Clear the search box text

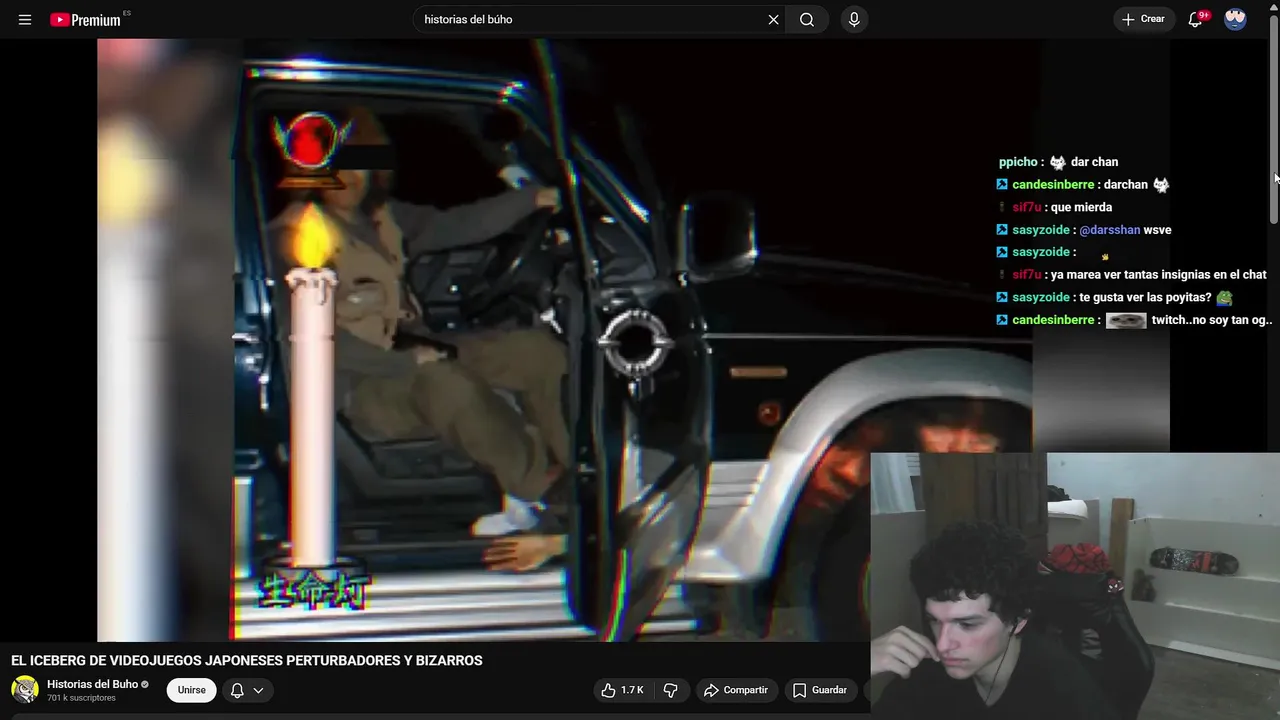click(773, 20)
